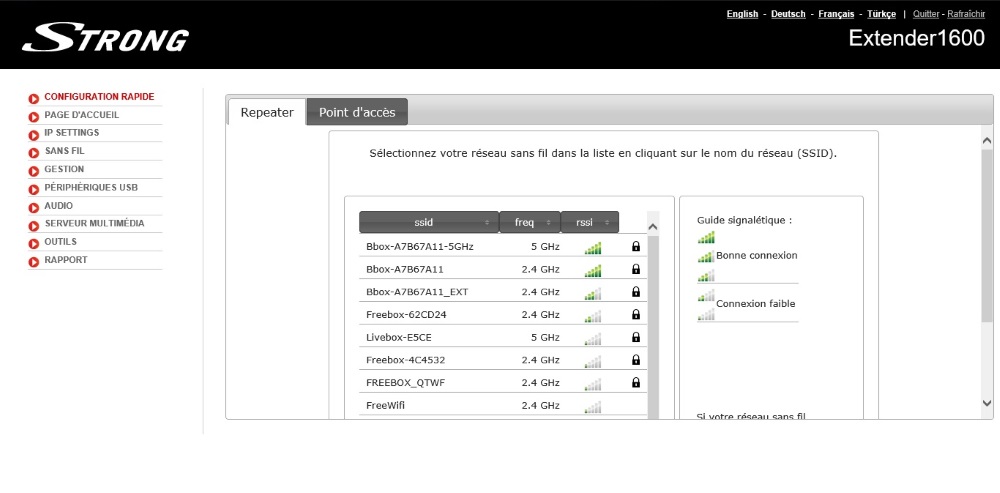Select the FREEBOX_QTWF network
1000x493 pixels.
click(406, 383)
